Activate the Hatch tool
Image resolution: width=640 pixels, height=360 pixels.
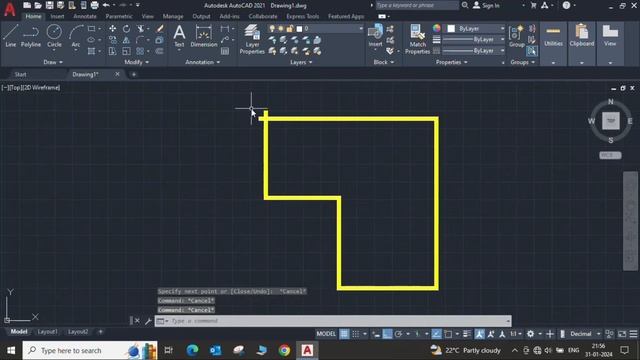pos(91,51)
